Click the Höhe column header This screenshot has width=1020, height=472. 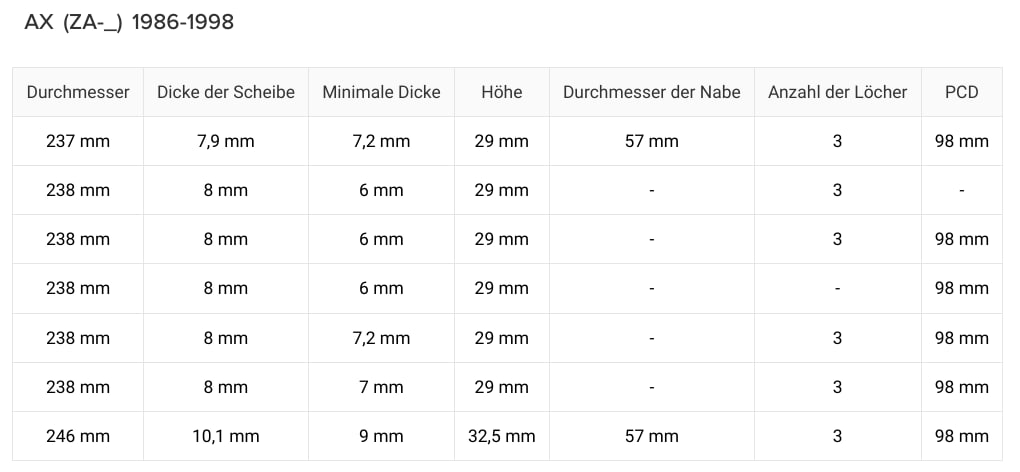[x=501, y=92]
